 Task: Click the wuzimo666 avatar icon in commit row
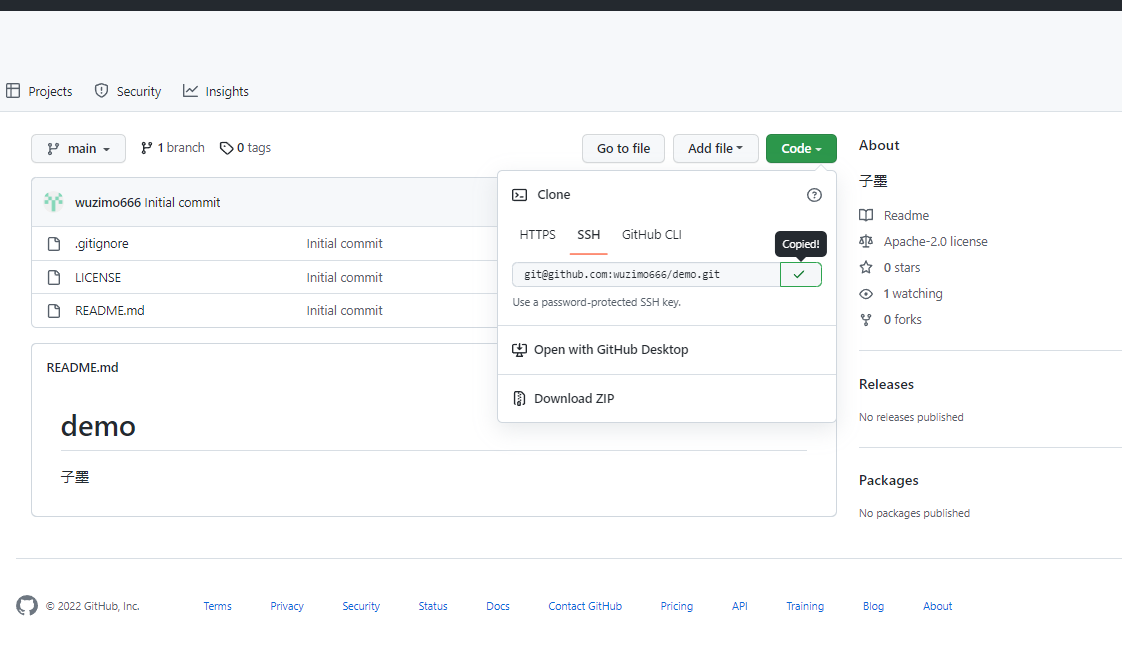pos(54,202)
